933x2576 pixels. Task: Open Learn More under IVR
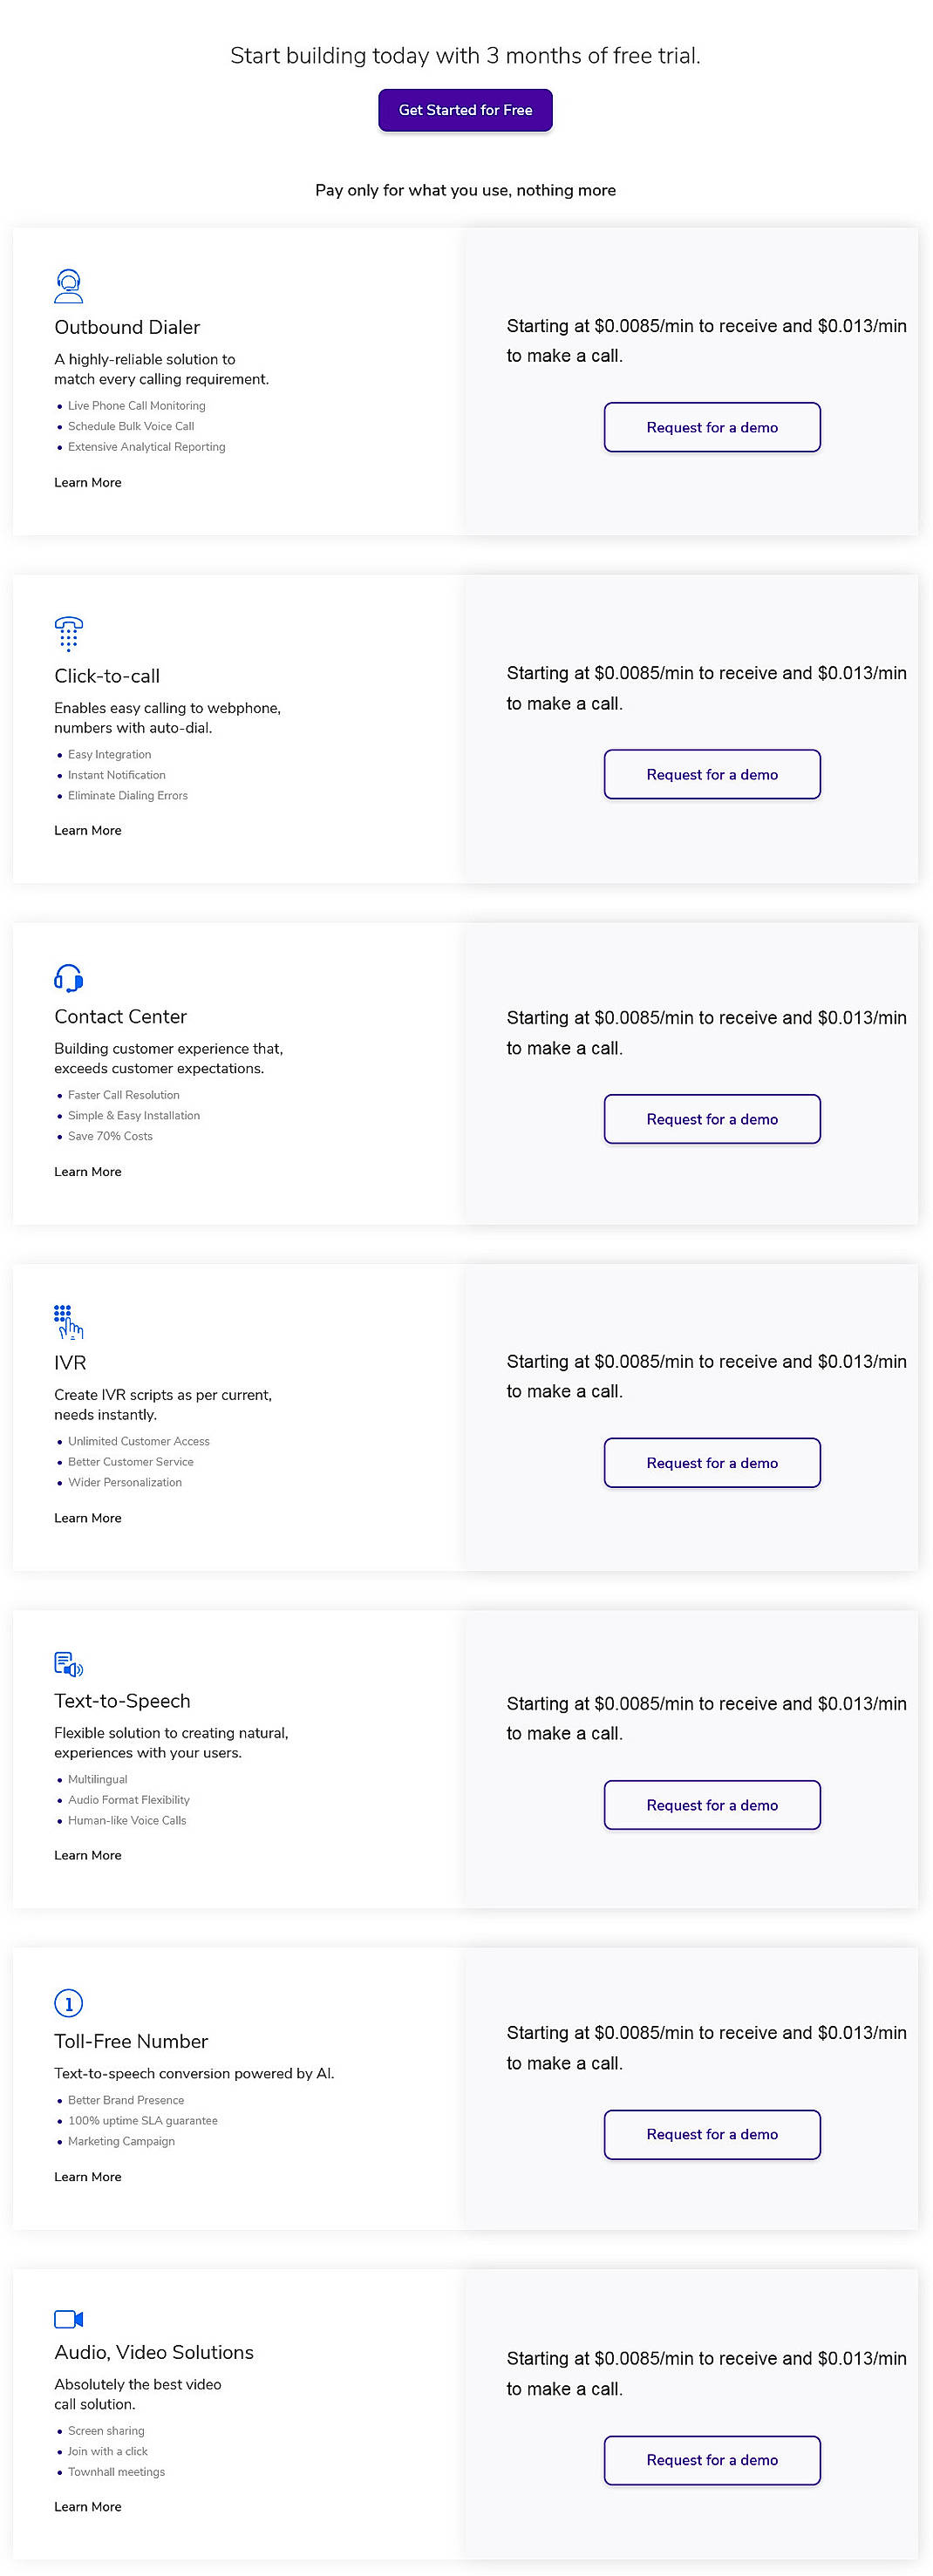pyautogui.click(x=88, y=1518)
